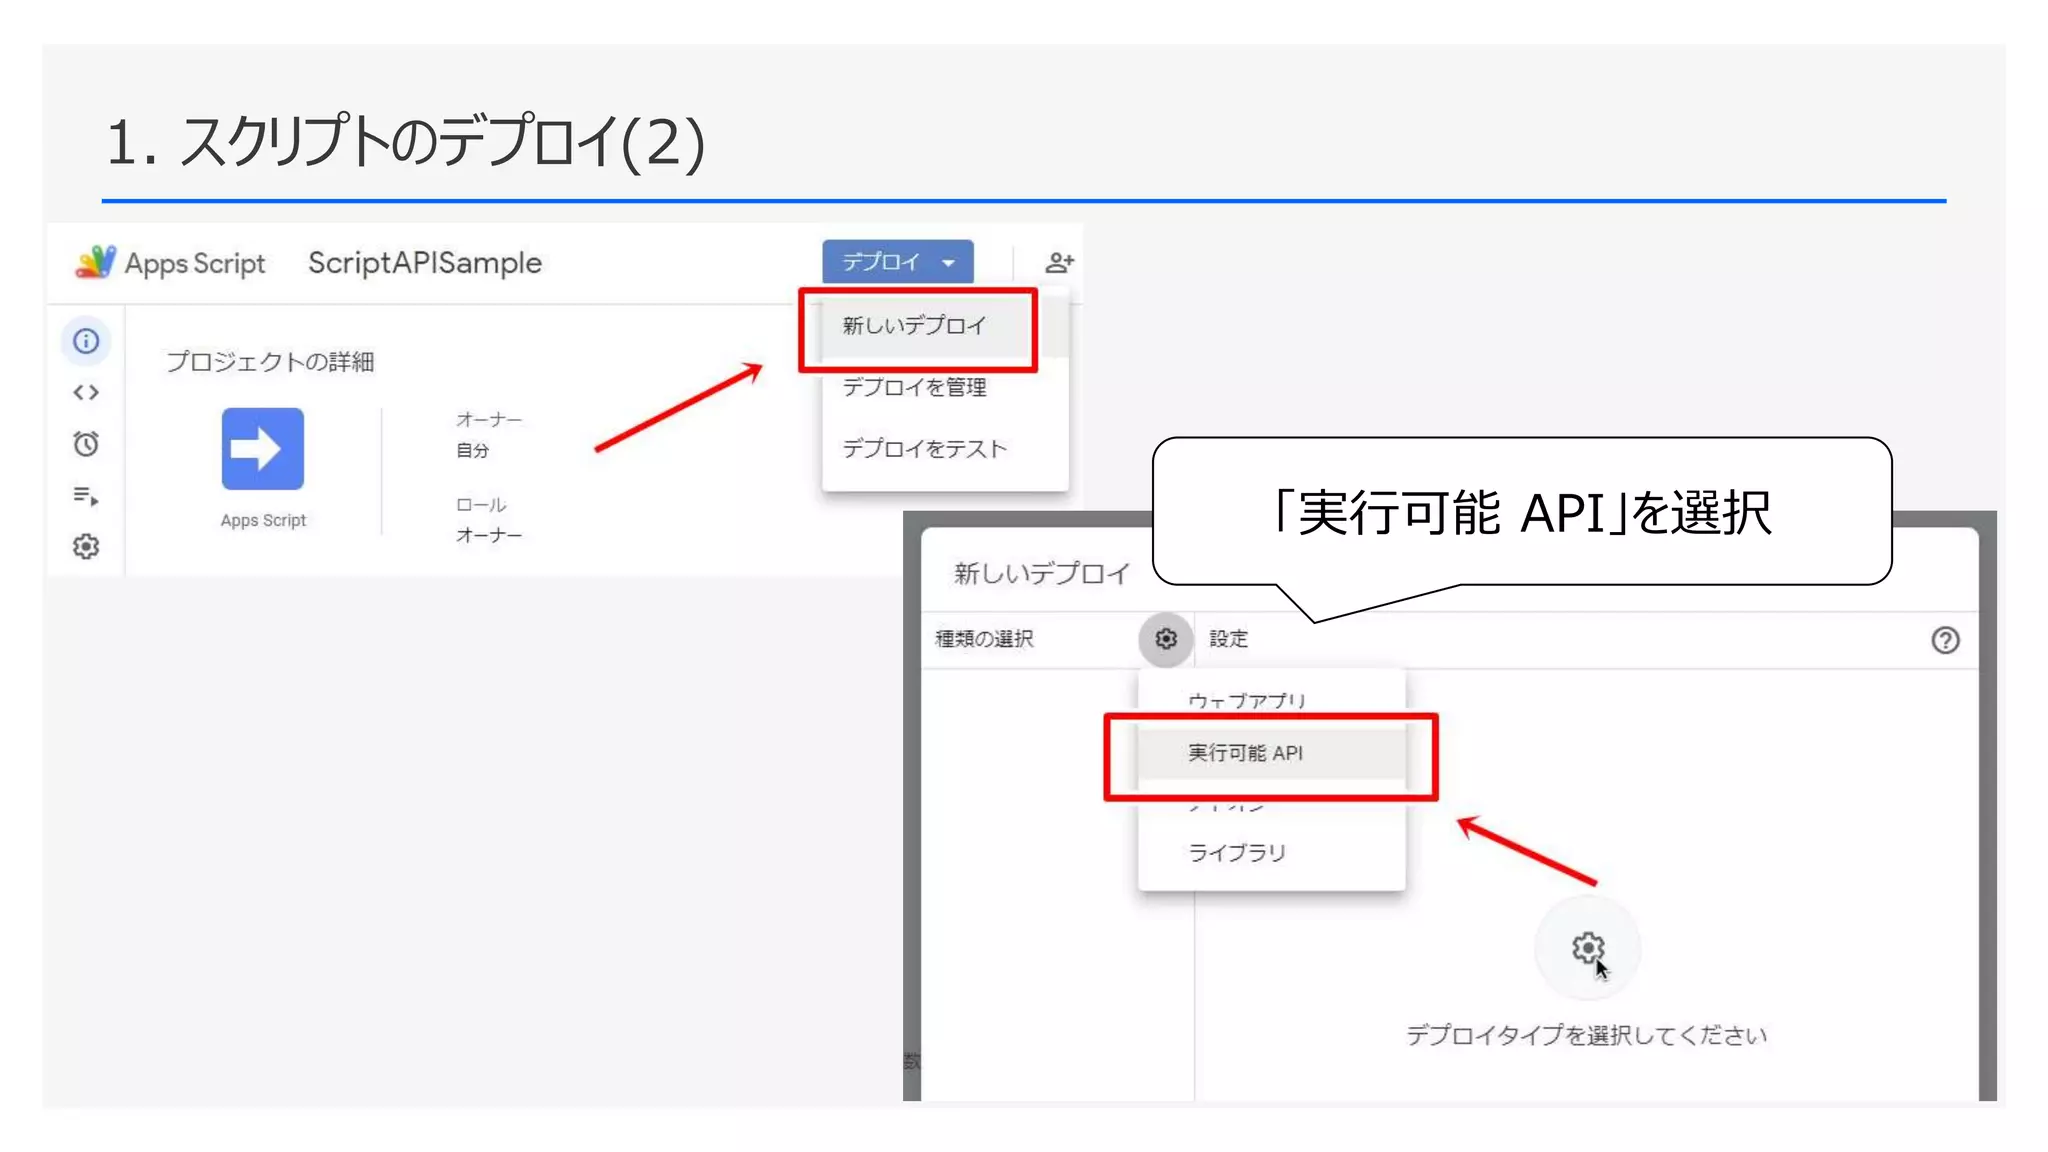The height and width of the screenshot is (1152, 2048).
Task: Open Project Settings gear in sidebar
Action: 86,546
